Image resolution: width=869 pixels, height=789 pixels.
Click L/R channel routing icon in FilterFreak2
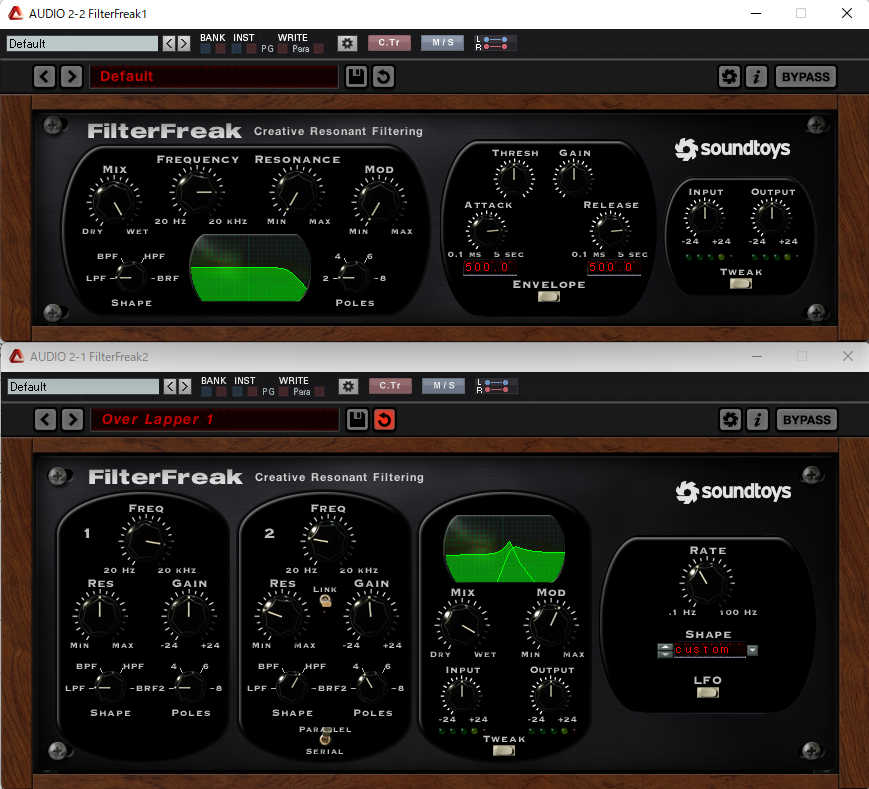496,386
